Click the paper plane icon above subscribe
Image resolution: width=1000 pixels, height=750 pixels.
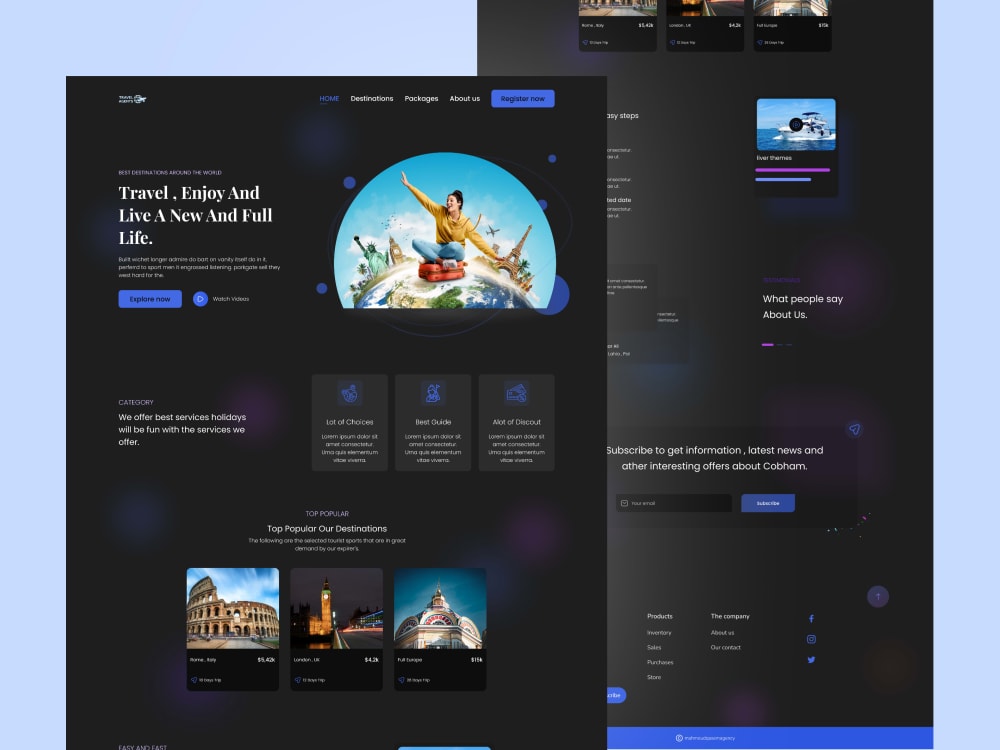point(855,429)
